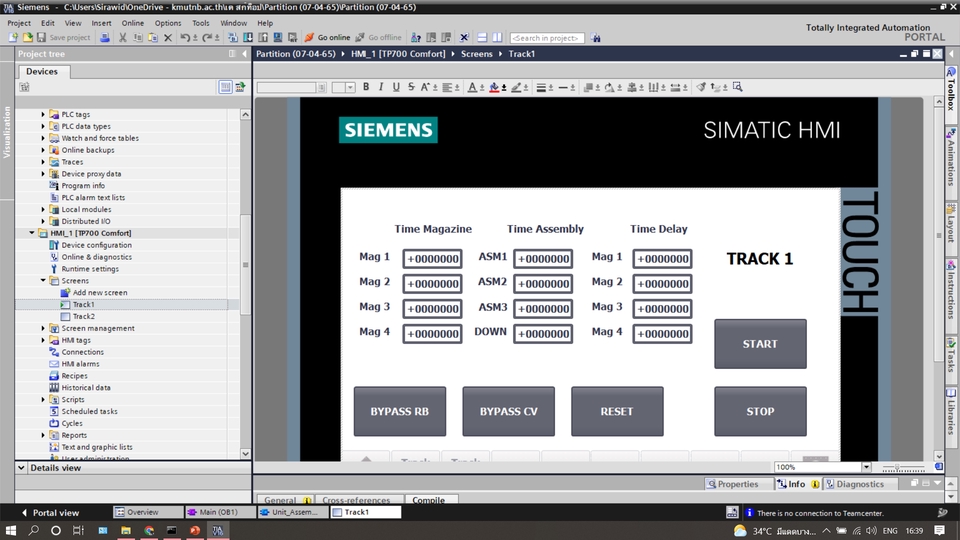Click the Save project button
The height and width of the screenshot is (540, 960).
click(x=64, y=37)
